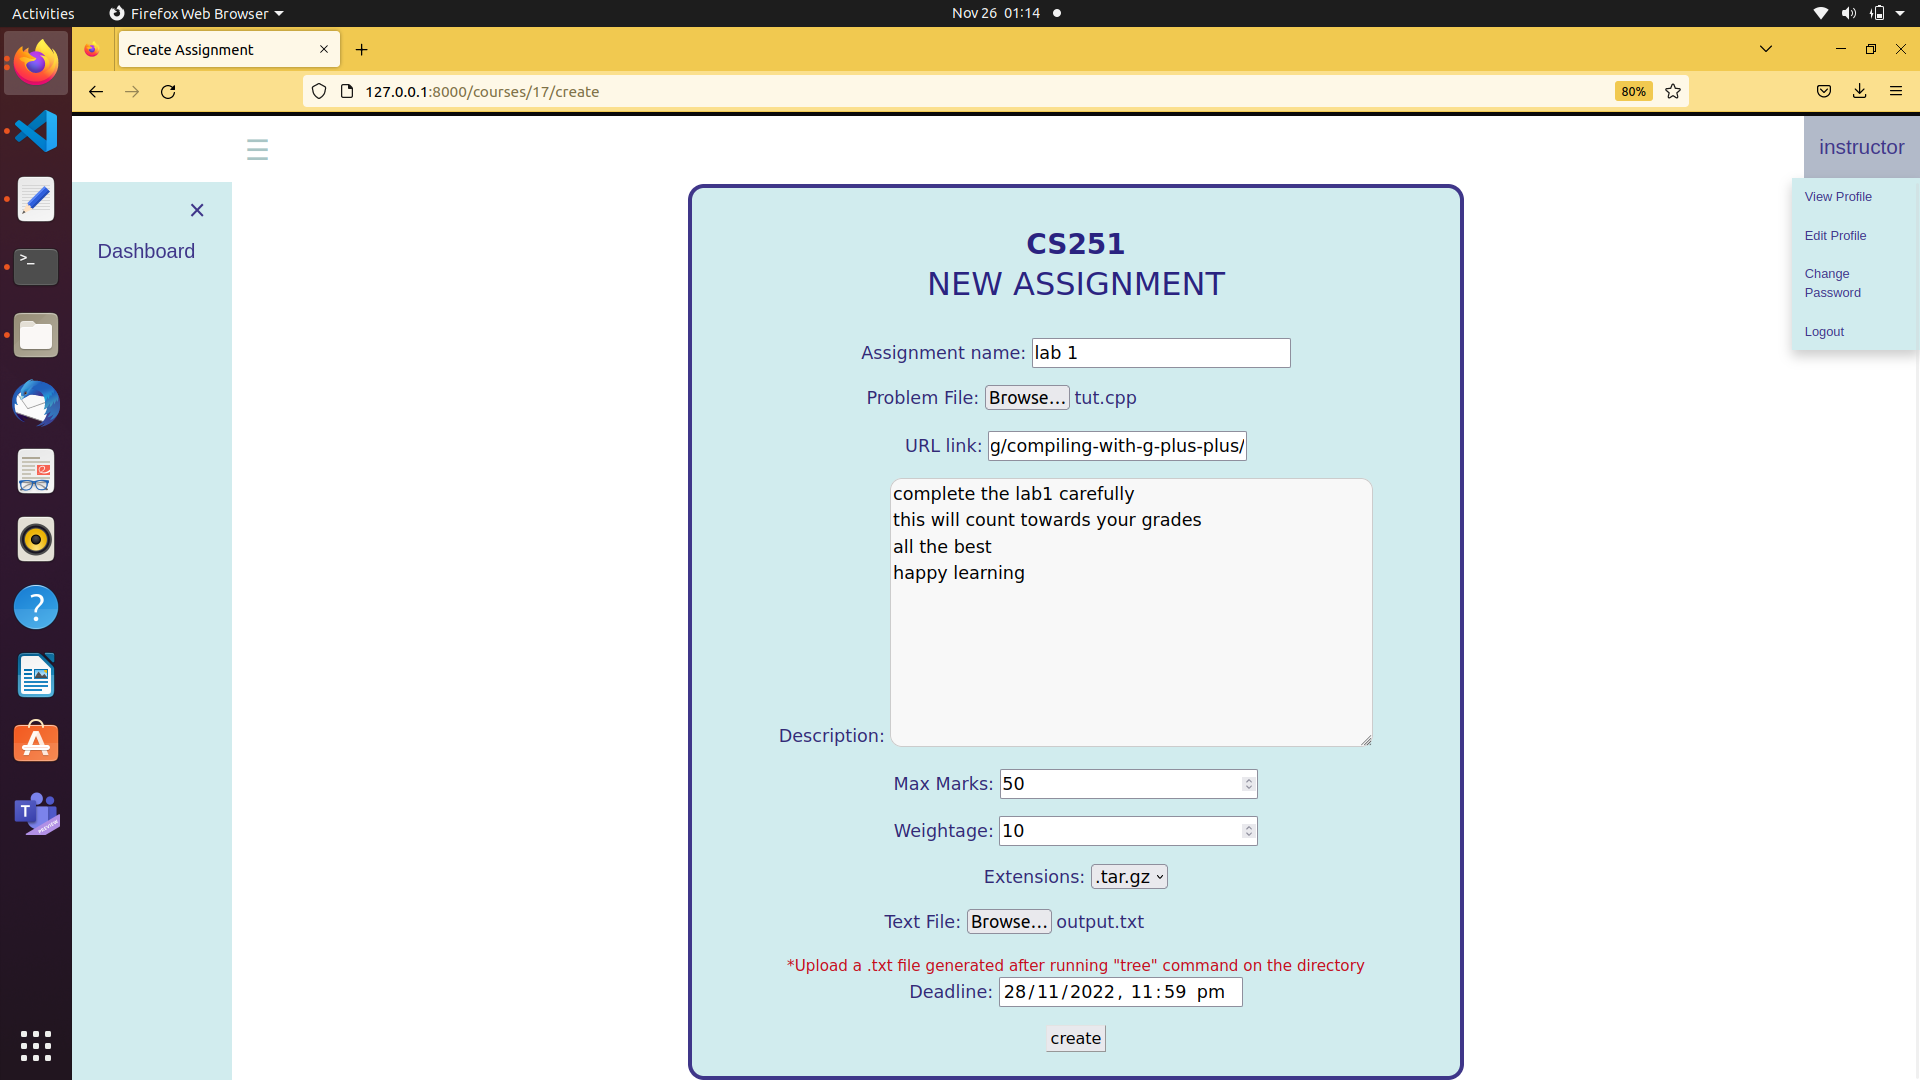
Task: Launch LibreOffice Writer from the dock
Action: tap(36, 675)
